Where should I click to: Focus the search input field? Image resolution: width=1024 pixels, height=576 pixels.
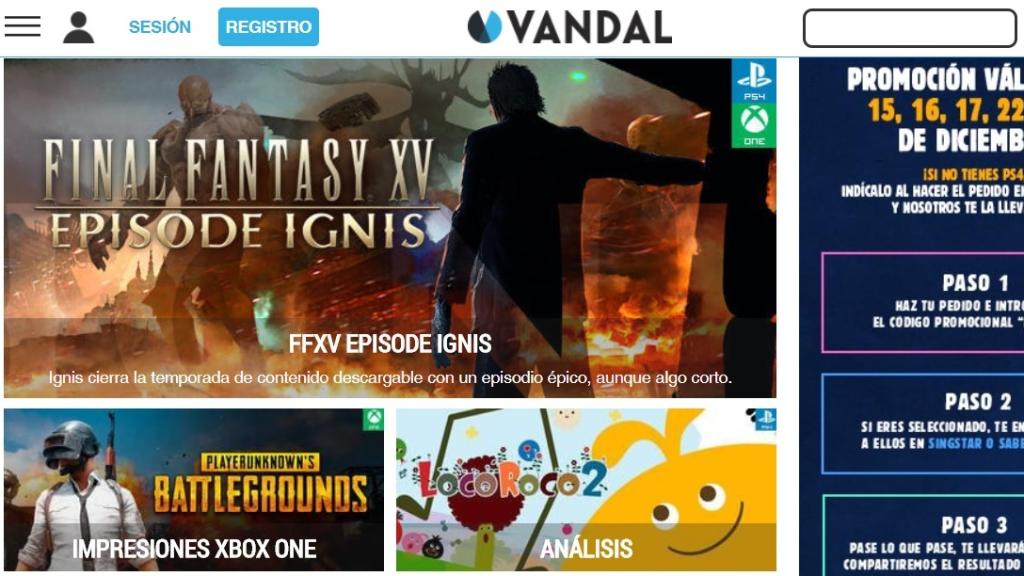[x=910, y=28]
